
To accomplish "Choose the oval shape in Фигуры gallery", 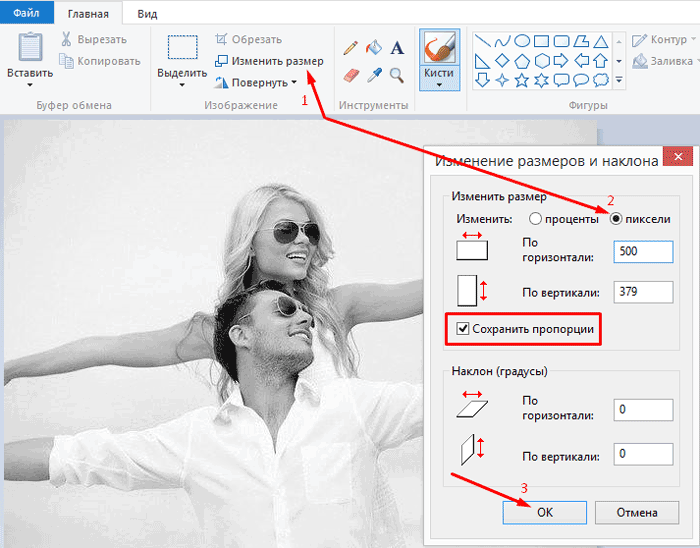I will tap(522, 42).
